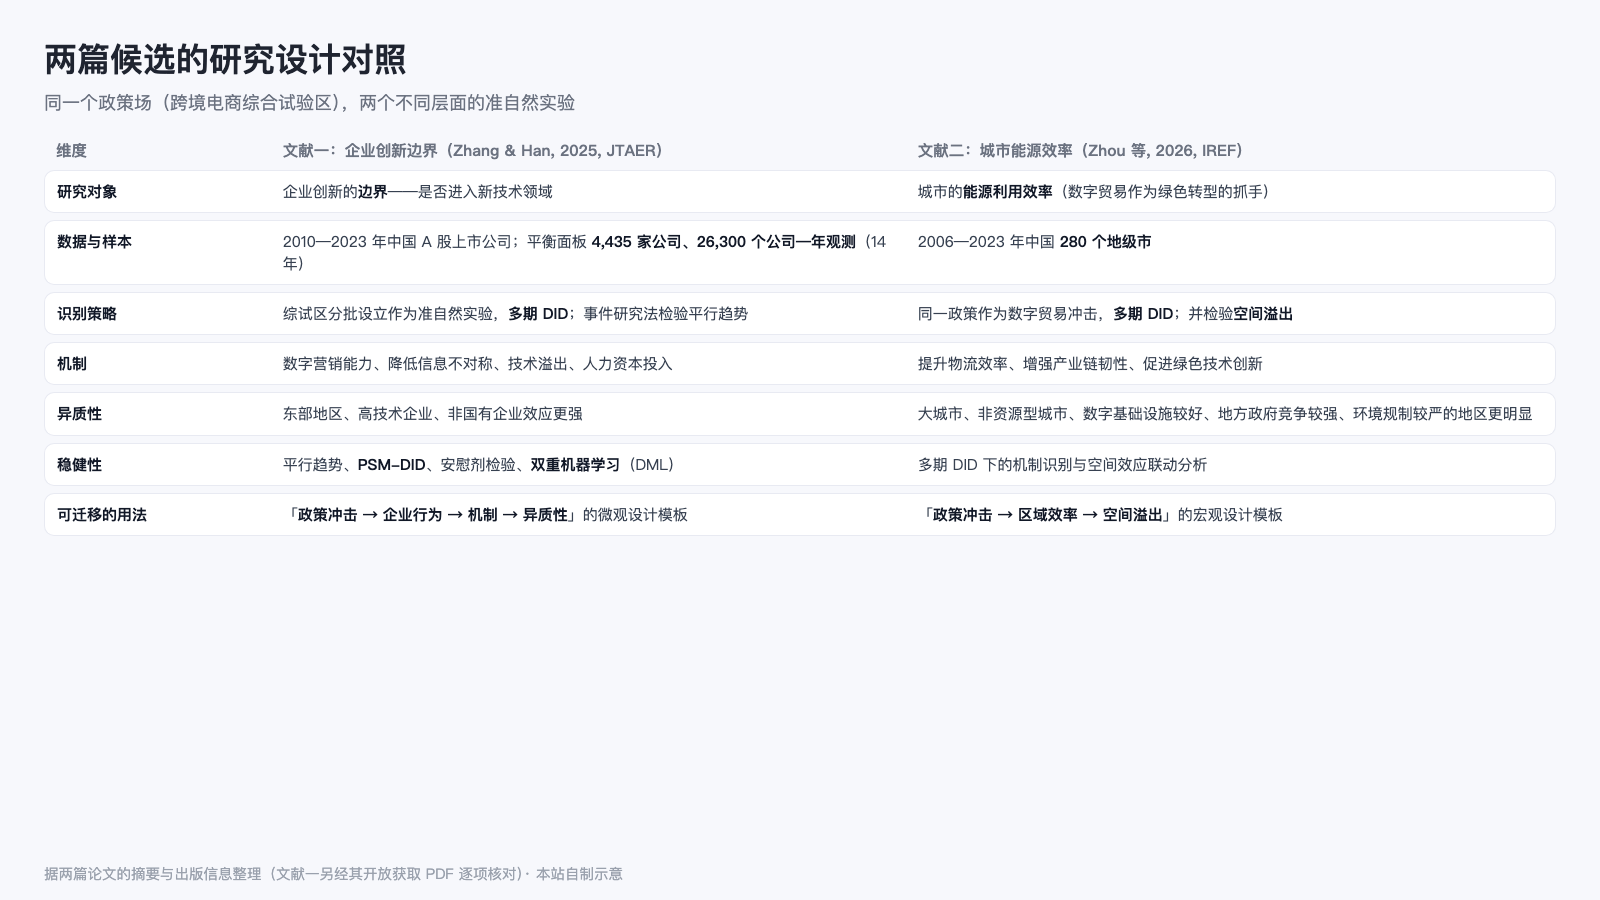This screenshot has height=900, width=1600.
Task: Click the cell ending 的宏观设计模板
Action: pyautogui.click(x=1100, y=515)
